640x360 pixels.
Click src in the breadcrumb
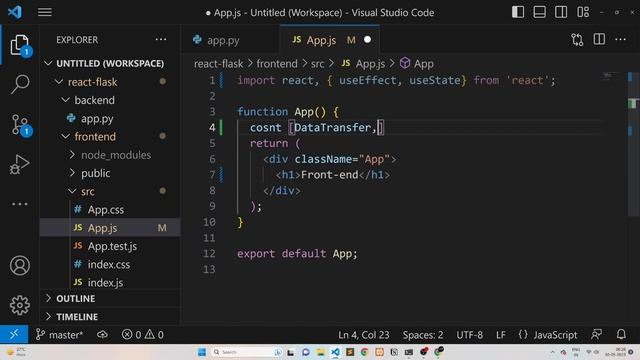point(318,64)
